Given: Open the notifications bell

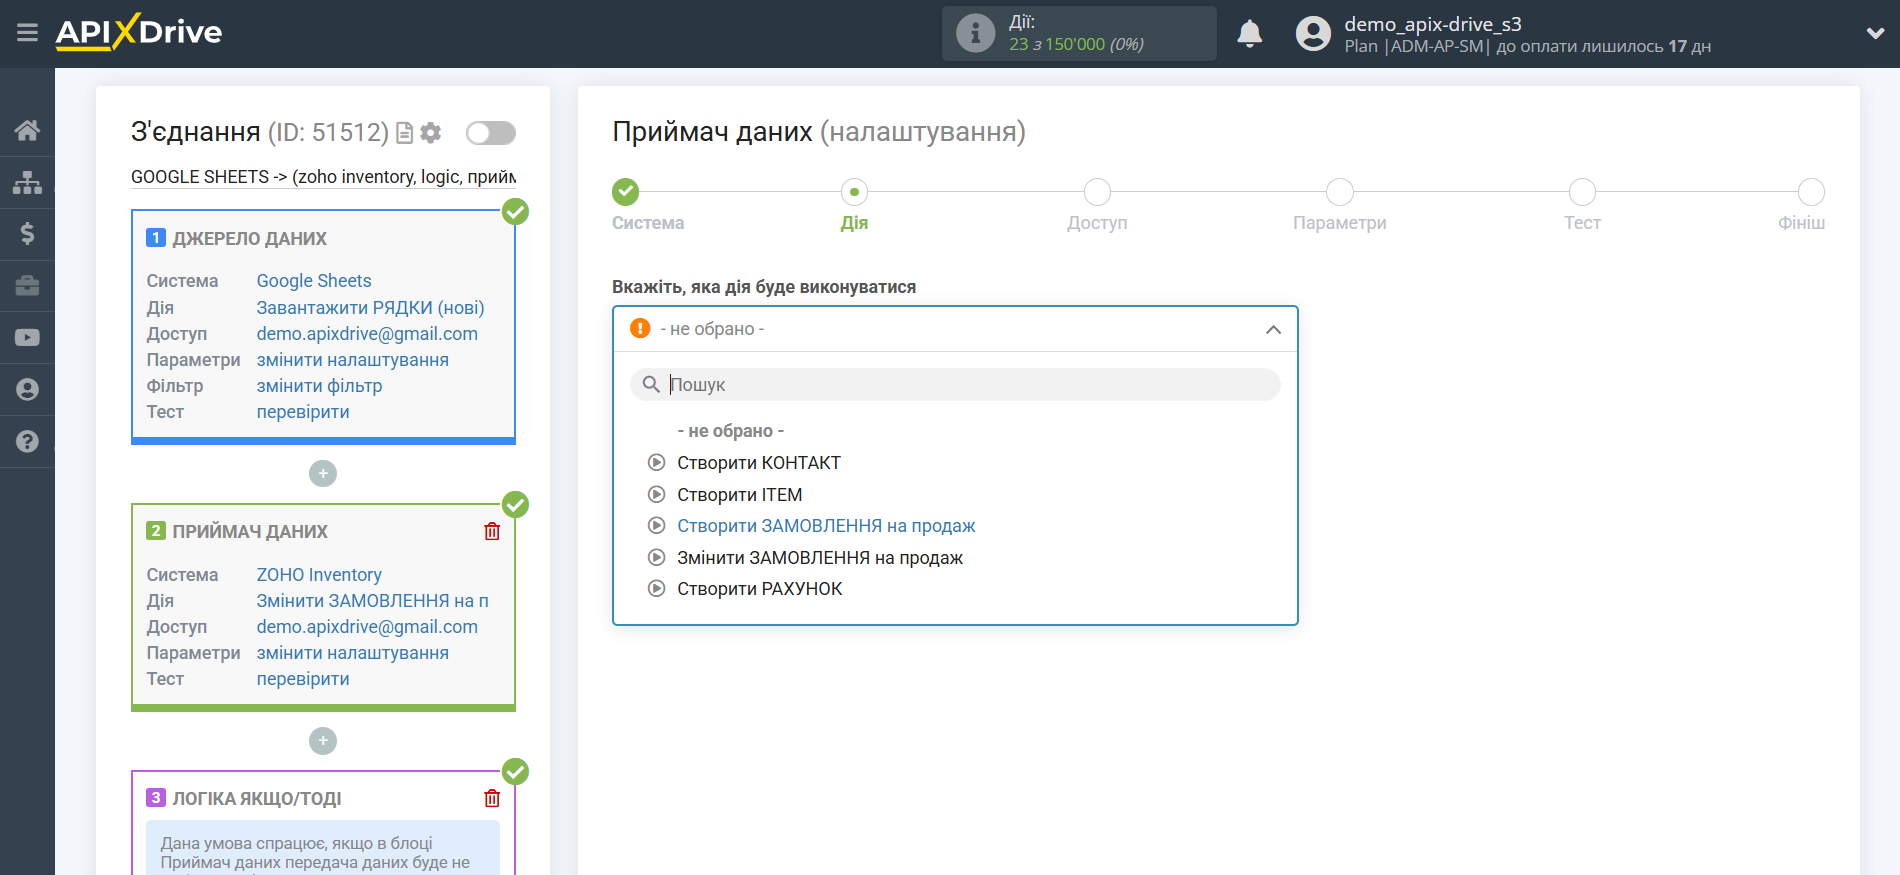Looking at the screenshot, I should click(1249, 34).
